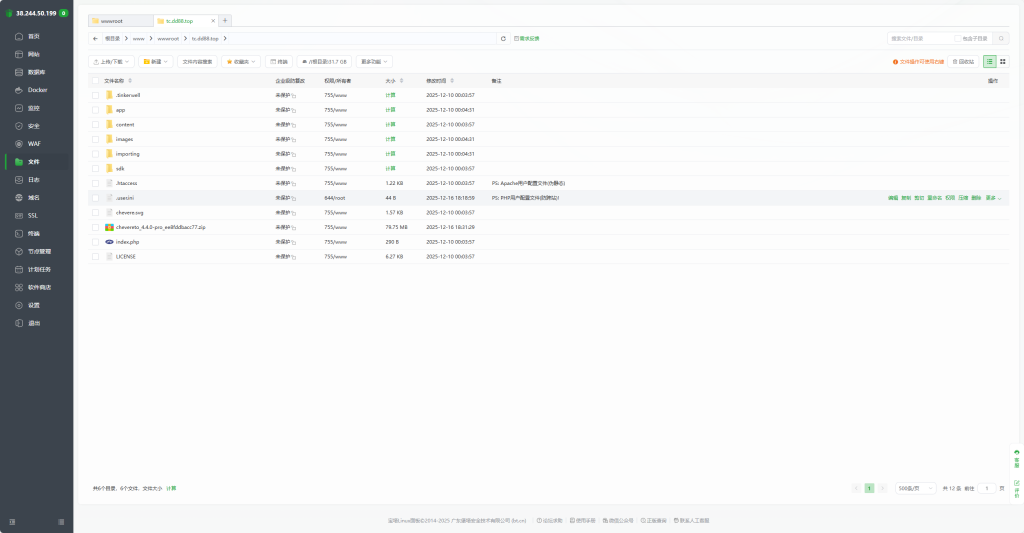
Task: Tick the checkbox for index.php
Action: (96, 242)
